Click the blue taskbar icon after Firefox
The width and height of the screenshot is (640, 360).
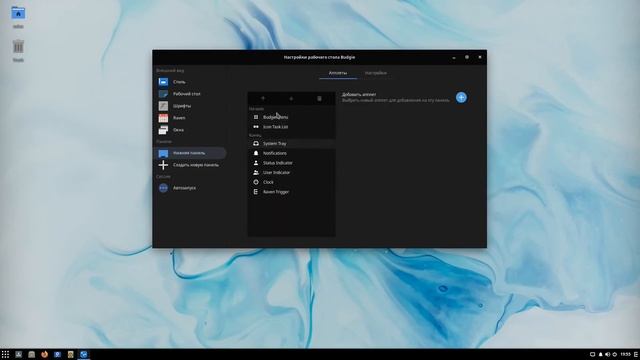(x=58, y=354)
